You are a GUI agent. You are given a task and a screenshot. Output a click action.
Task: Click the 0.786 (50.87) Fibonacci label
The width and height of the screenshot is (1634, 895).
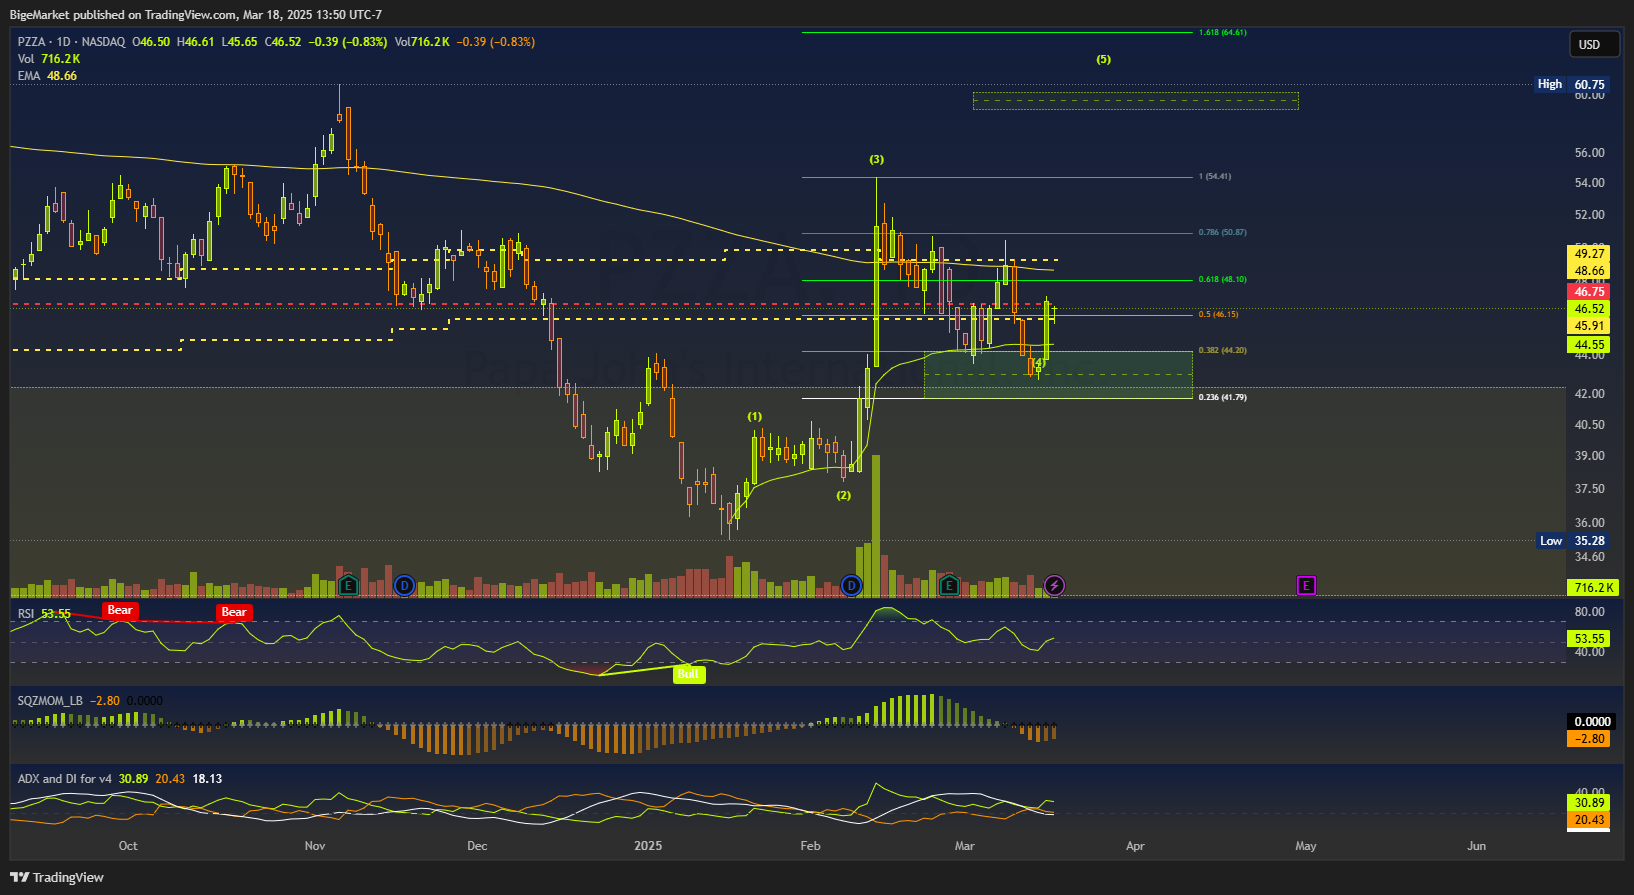1222,232
